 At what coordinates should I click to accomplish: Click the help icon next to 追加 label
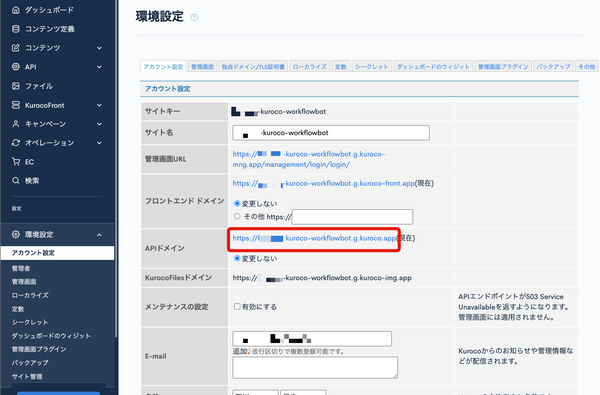click(249, 351)
